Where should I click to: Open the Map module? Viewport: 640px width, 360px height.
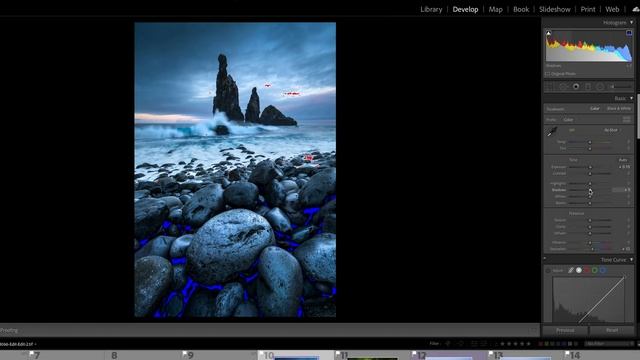click(496, 9)
